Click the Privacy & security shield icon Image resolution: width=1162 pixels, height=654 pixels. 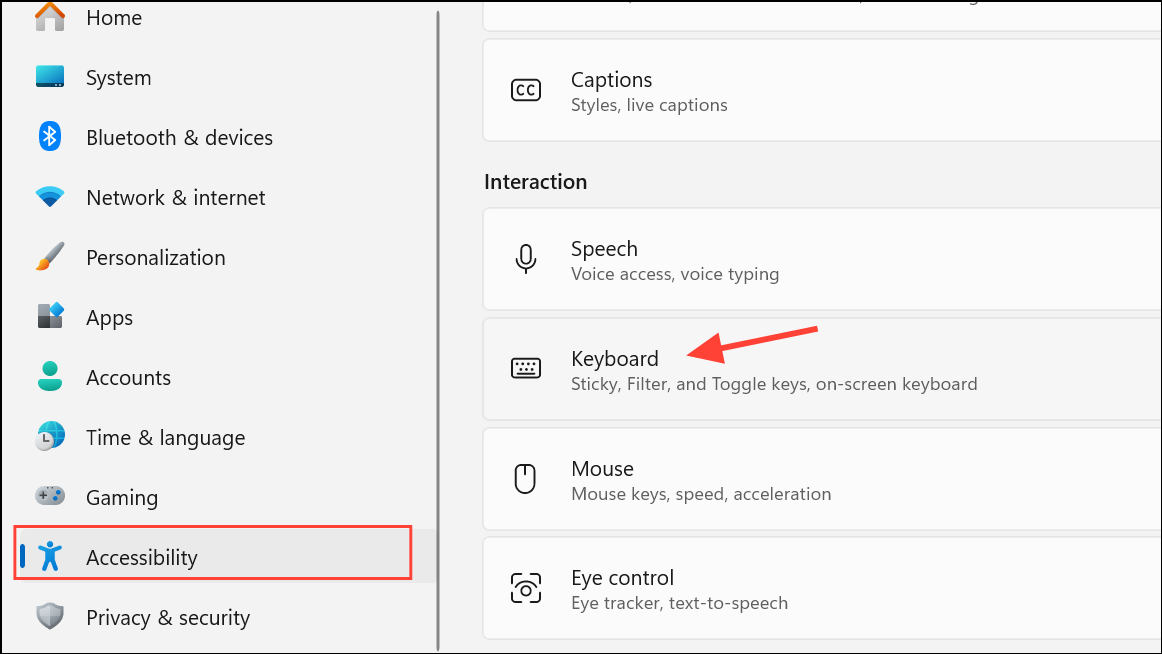[x=49, y=617]
